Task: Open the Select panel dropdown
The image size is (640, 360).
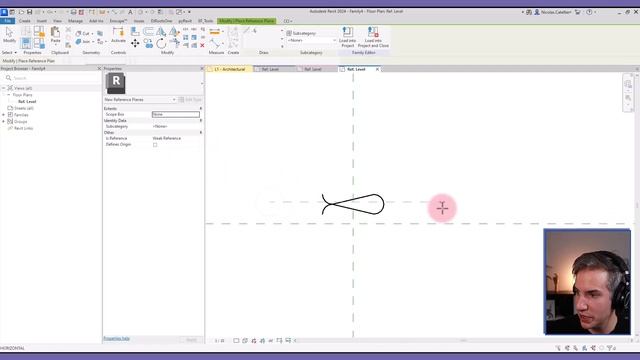Action: point(9,53)
